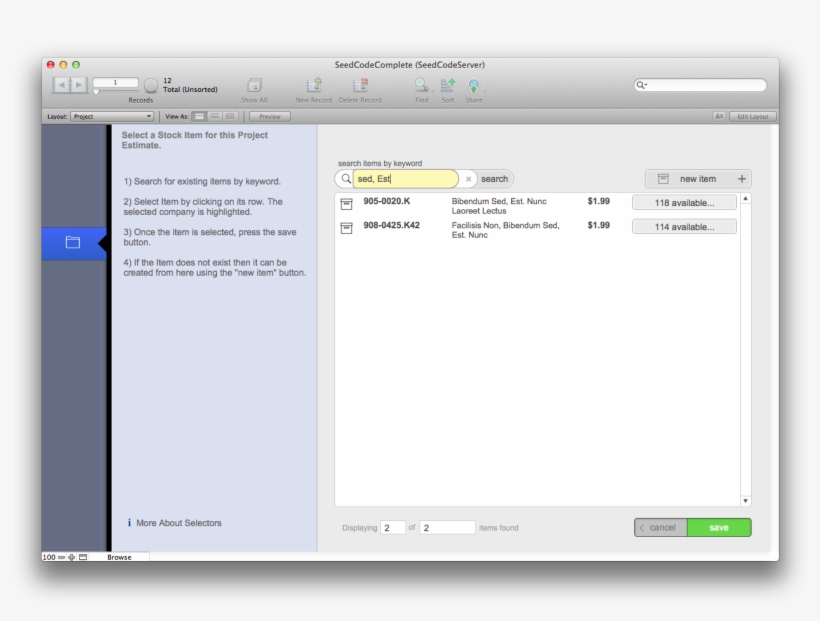Click the box icon next to item 905-0020.K

pos(347,202)
